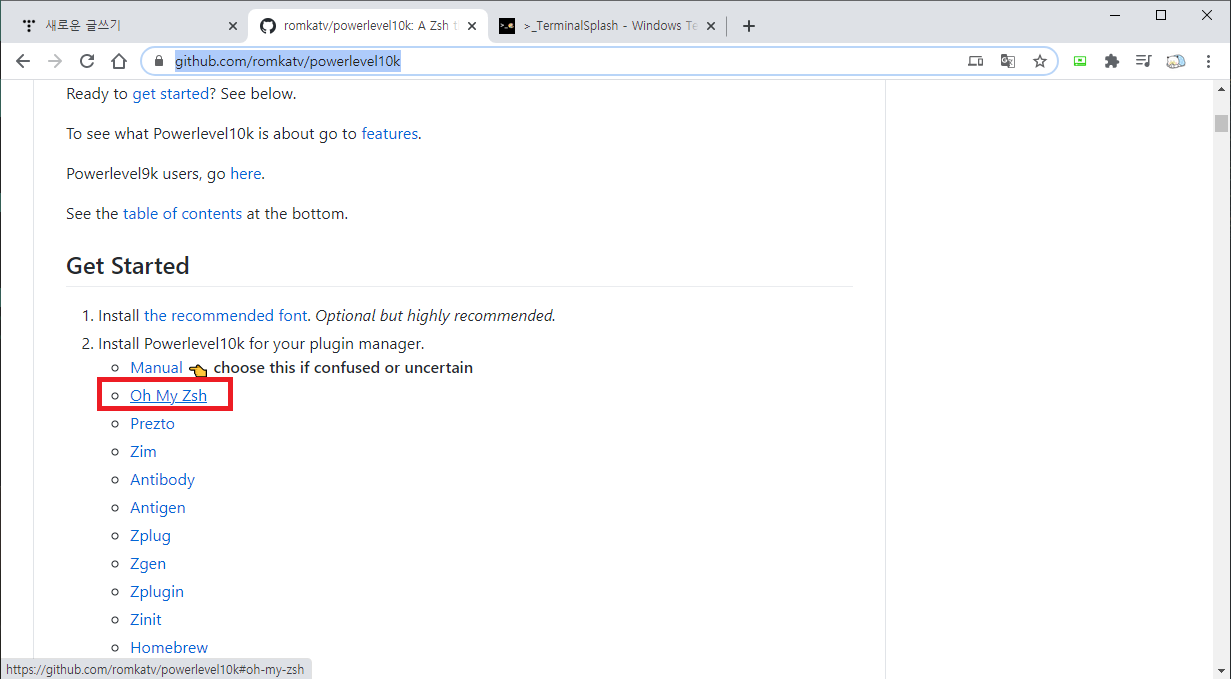Click the address bar URL
Screen dimensions: 1232x679
pos(288,62)
